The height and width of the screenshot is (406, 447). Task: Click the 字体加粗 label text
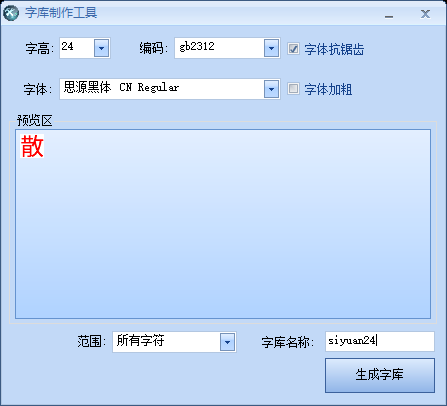click(328, 89)
